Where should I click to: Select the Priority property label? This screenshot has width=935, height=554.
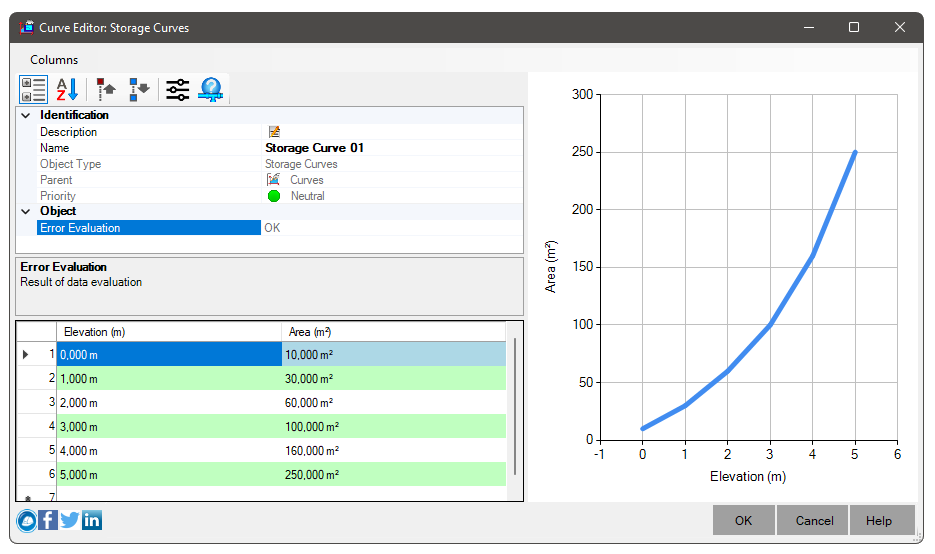pos(58,196)
